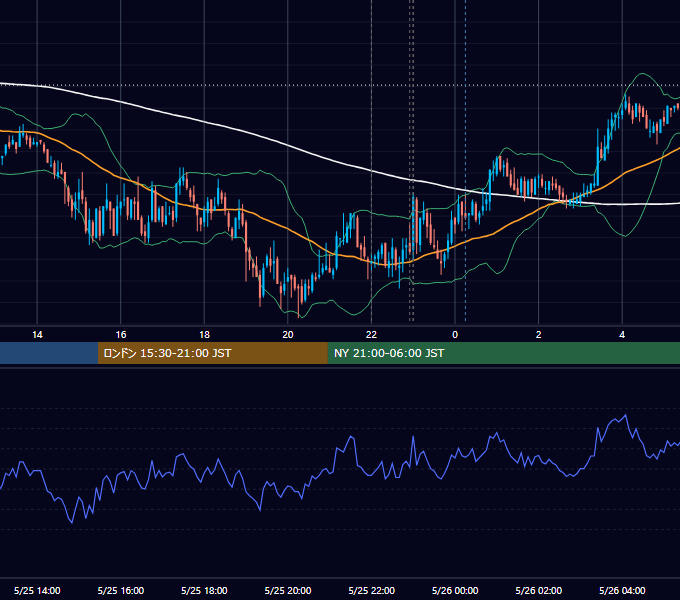Image resolution: width=680 pixels, height=600 pixels.
Task: Click the 5/26 04:00 date label
Action: [622, 590]
